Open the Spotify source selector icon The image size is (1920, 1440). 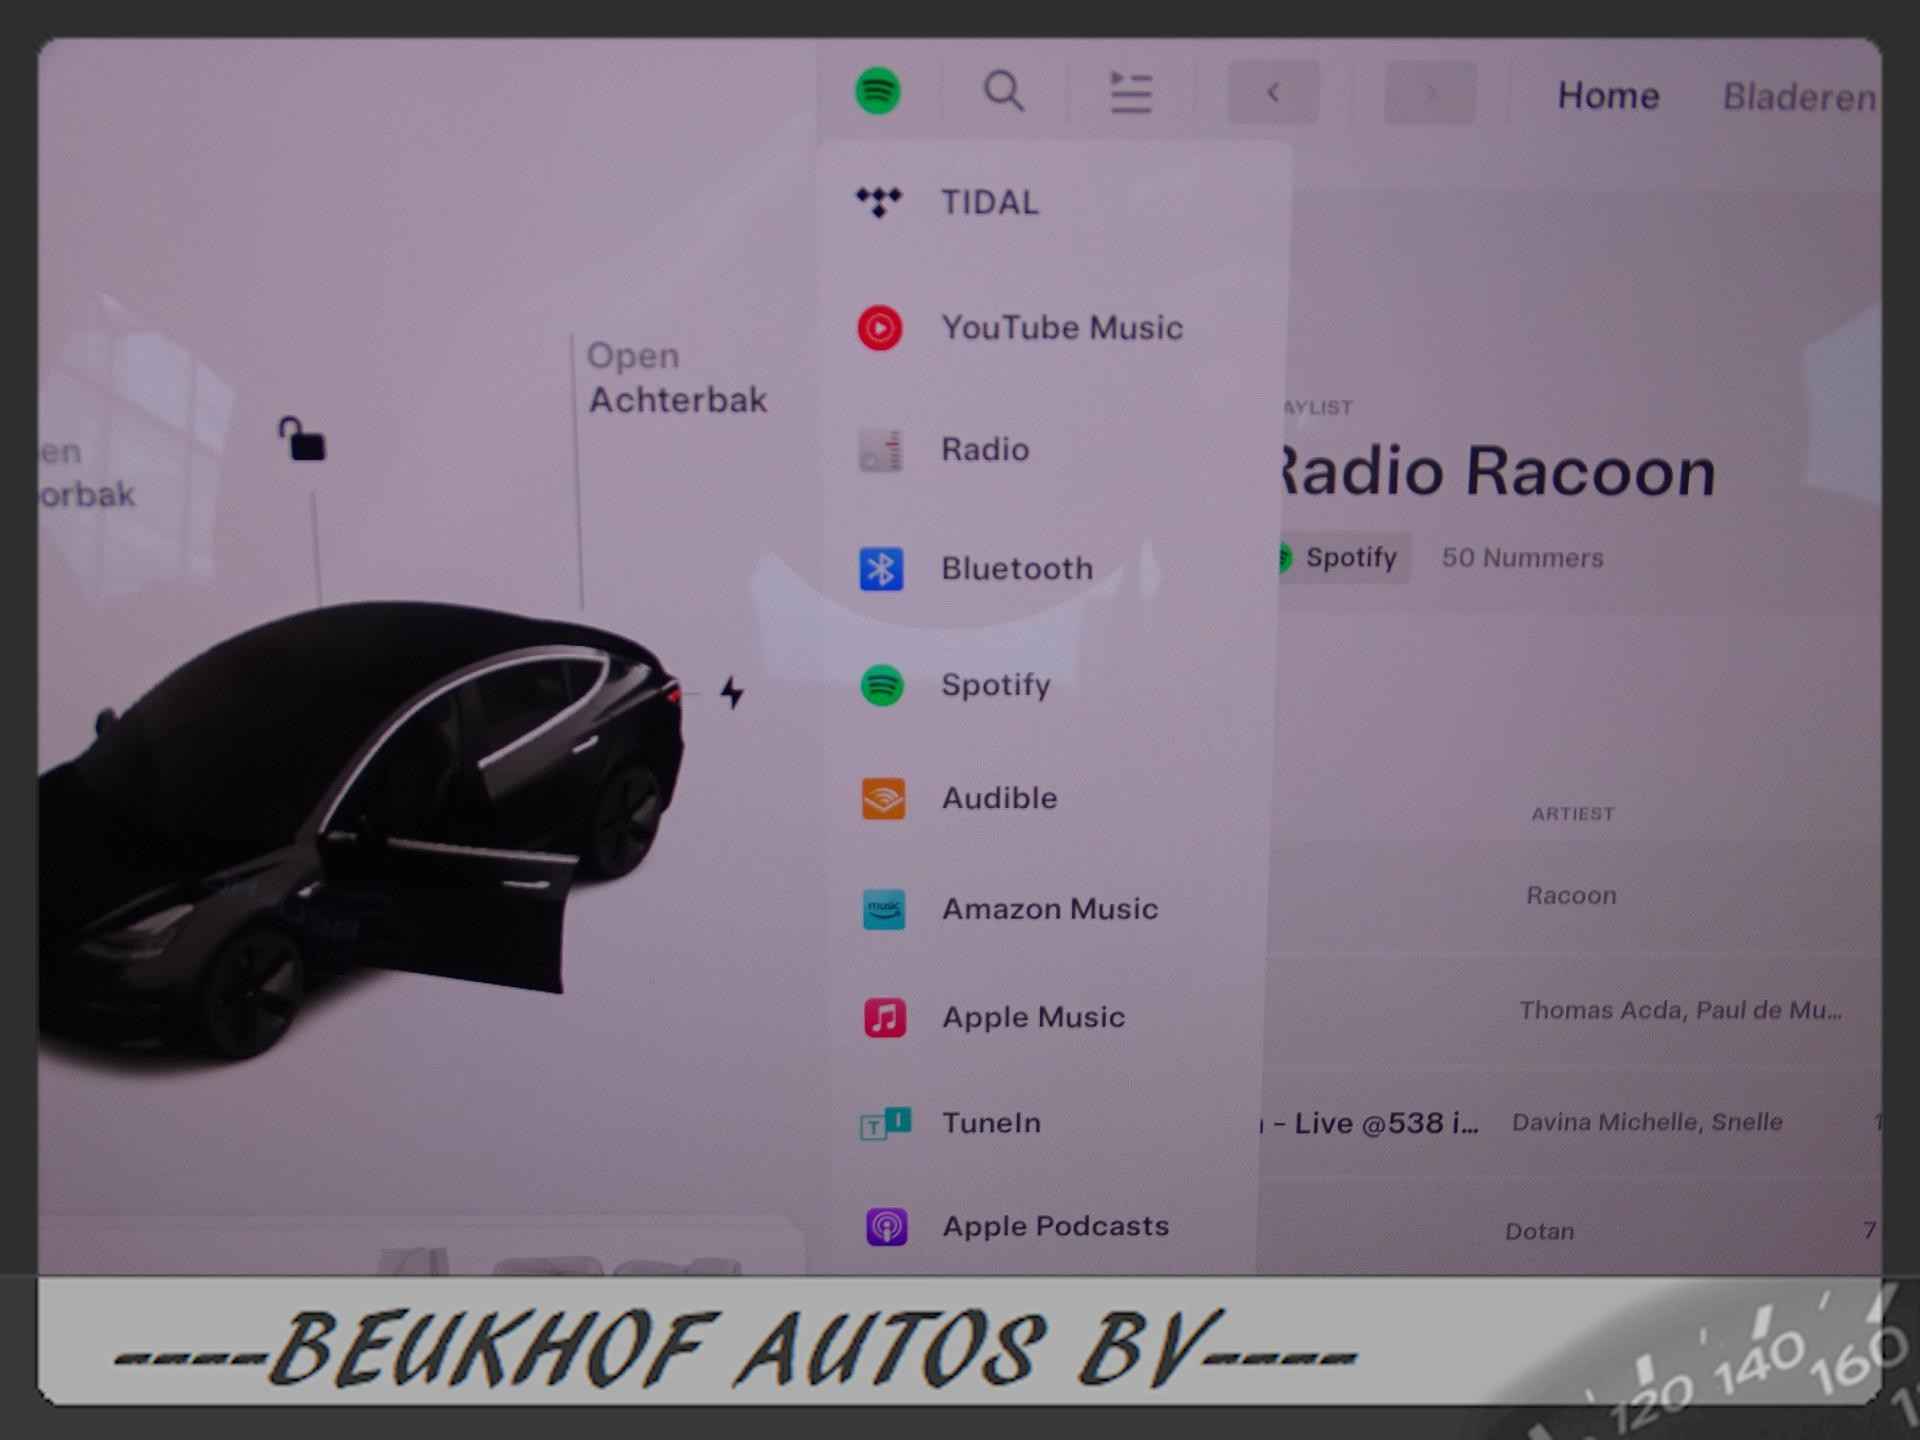point(878,91)
